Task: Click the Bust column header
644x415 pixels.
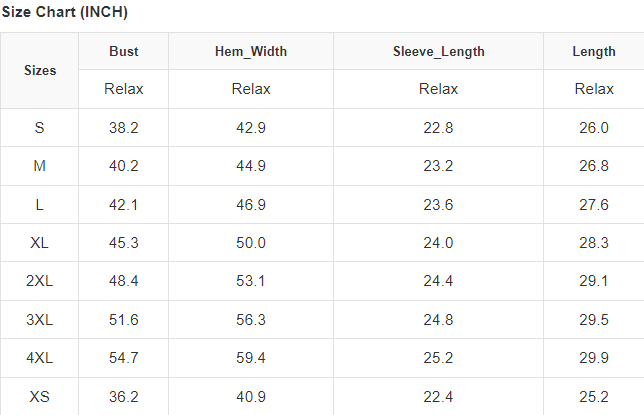Action: coord(124,52)
